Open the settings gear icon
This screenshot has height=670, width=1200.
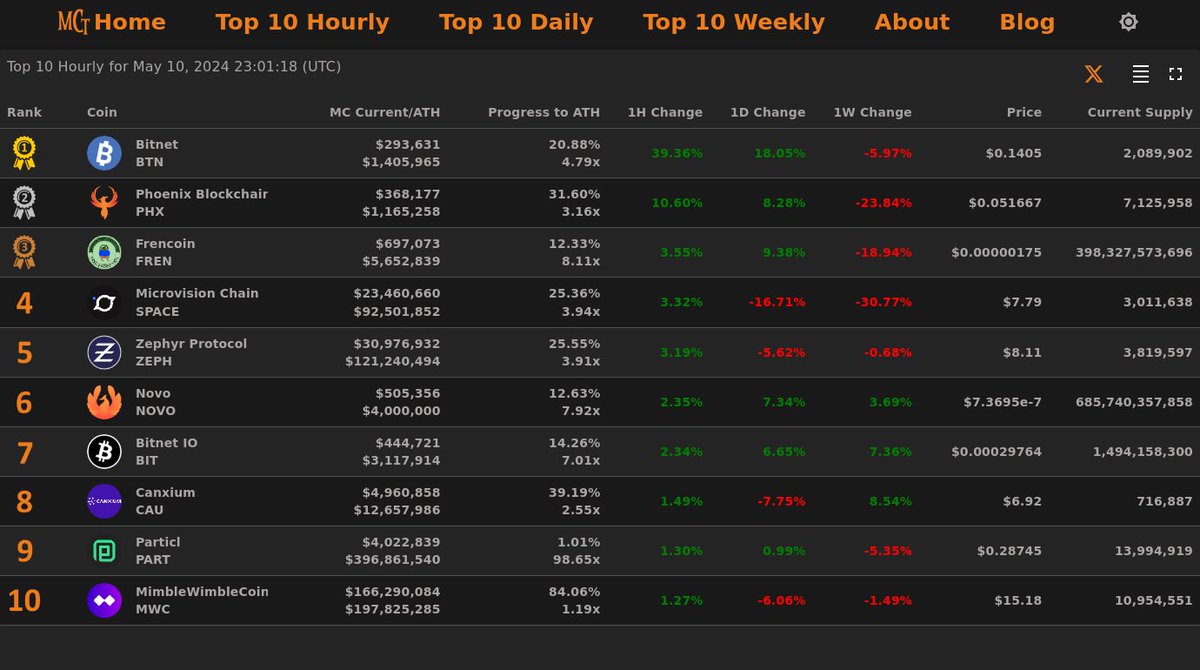point(1128,22)
